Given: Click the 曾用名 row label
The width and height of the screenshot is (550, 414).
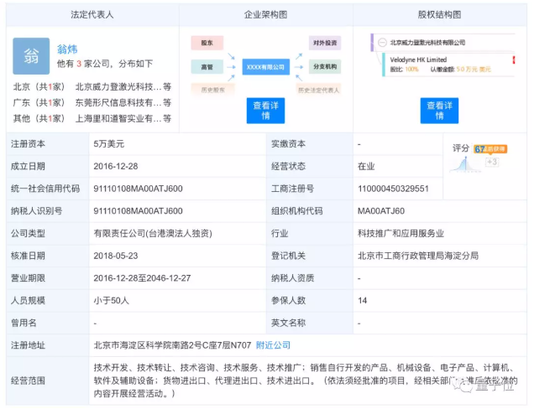Looking at the screenshot, I should [24, 323].
